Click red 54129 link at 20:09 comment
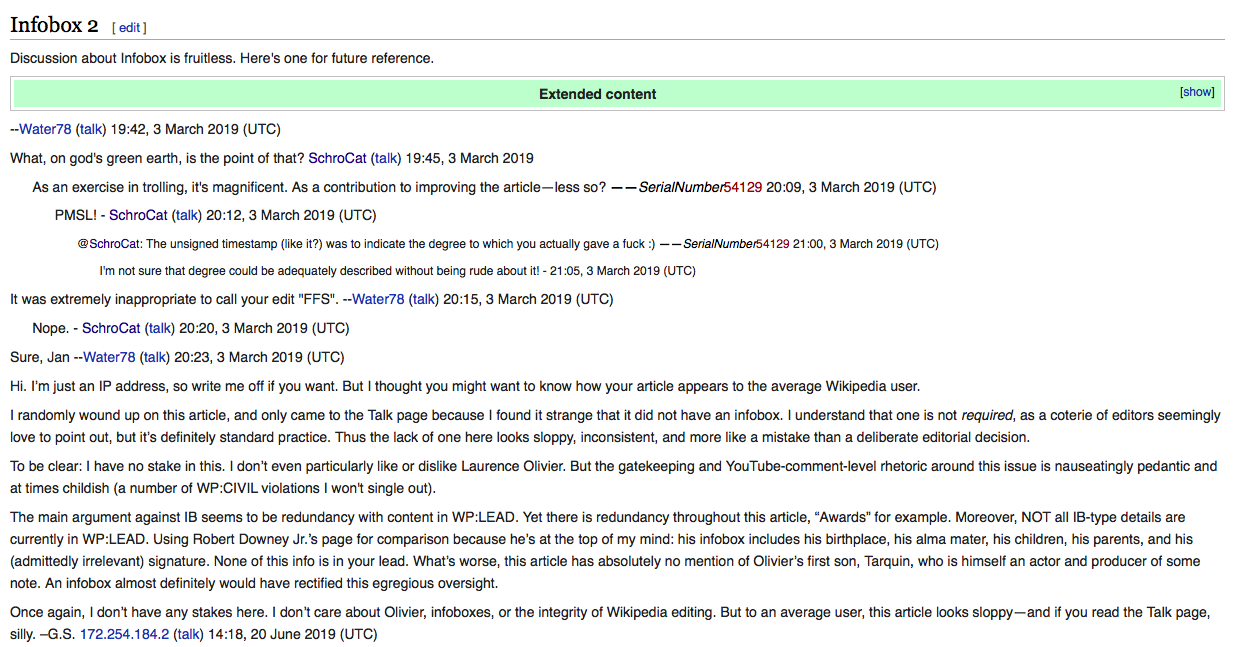The width and height of the screenshot is (1233, 647). (743, 187)
